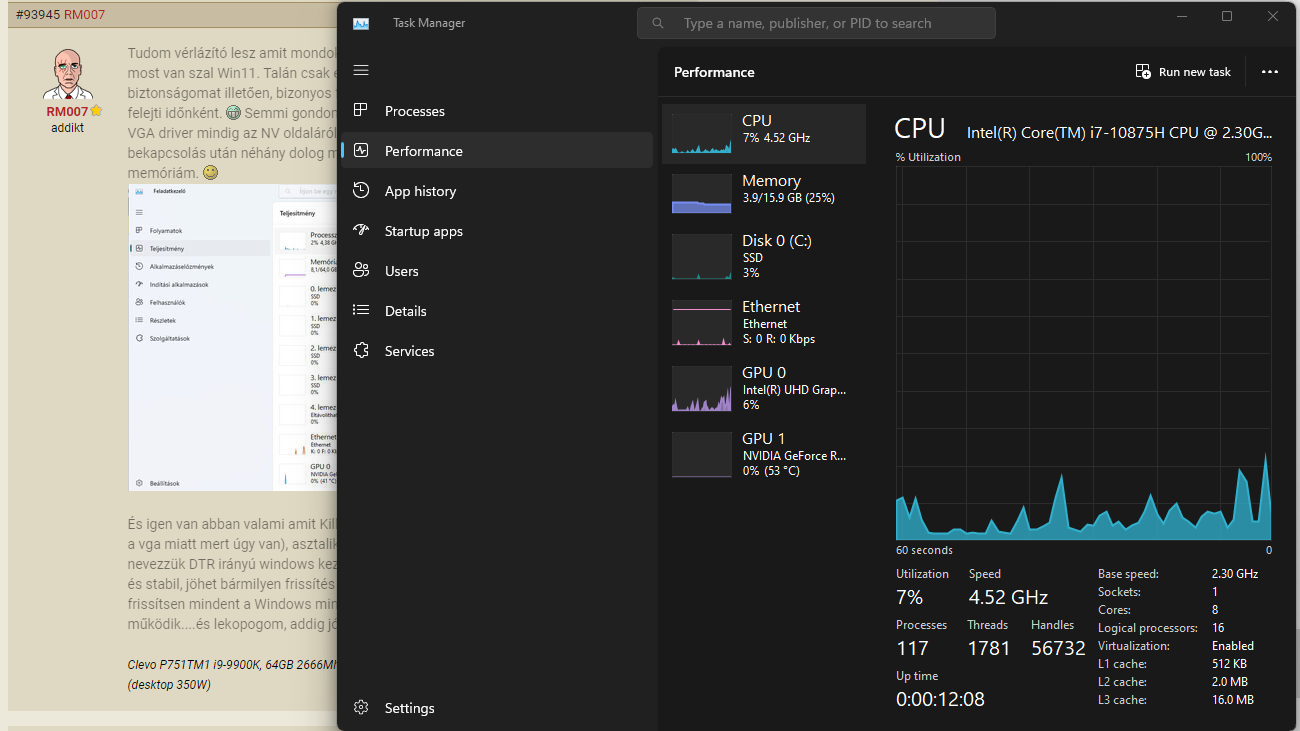Click the % Utilization graph label

tap(928, 157)
